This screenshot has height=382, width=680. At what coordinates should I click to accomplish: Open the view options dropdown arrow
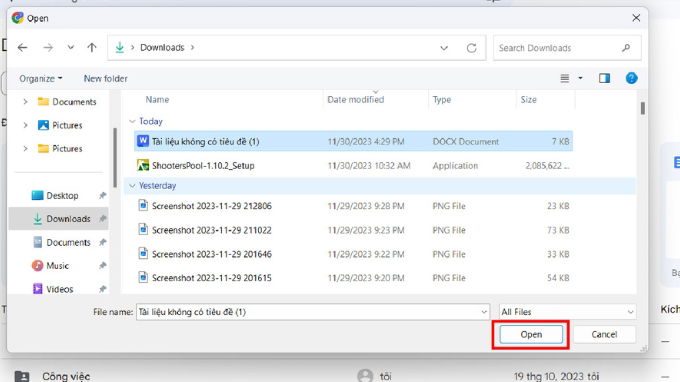(580, 78)
